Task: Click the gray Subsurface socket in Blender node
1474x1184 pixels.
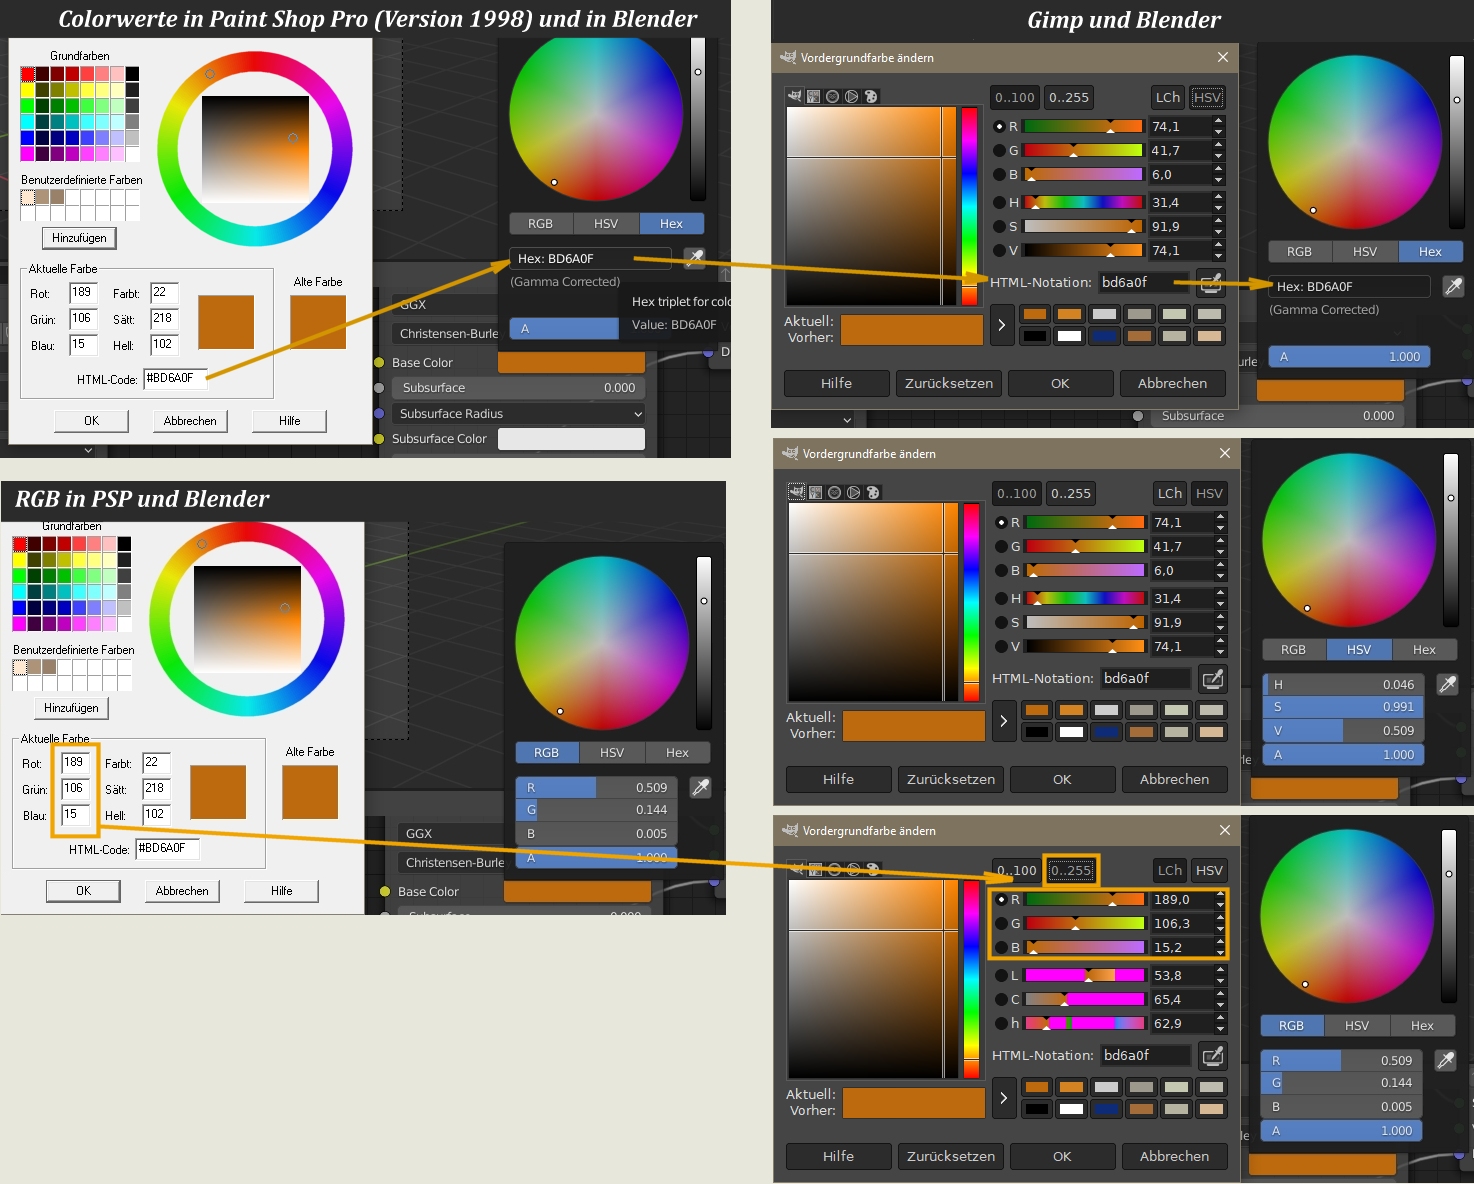Action: (380, 387)
